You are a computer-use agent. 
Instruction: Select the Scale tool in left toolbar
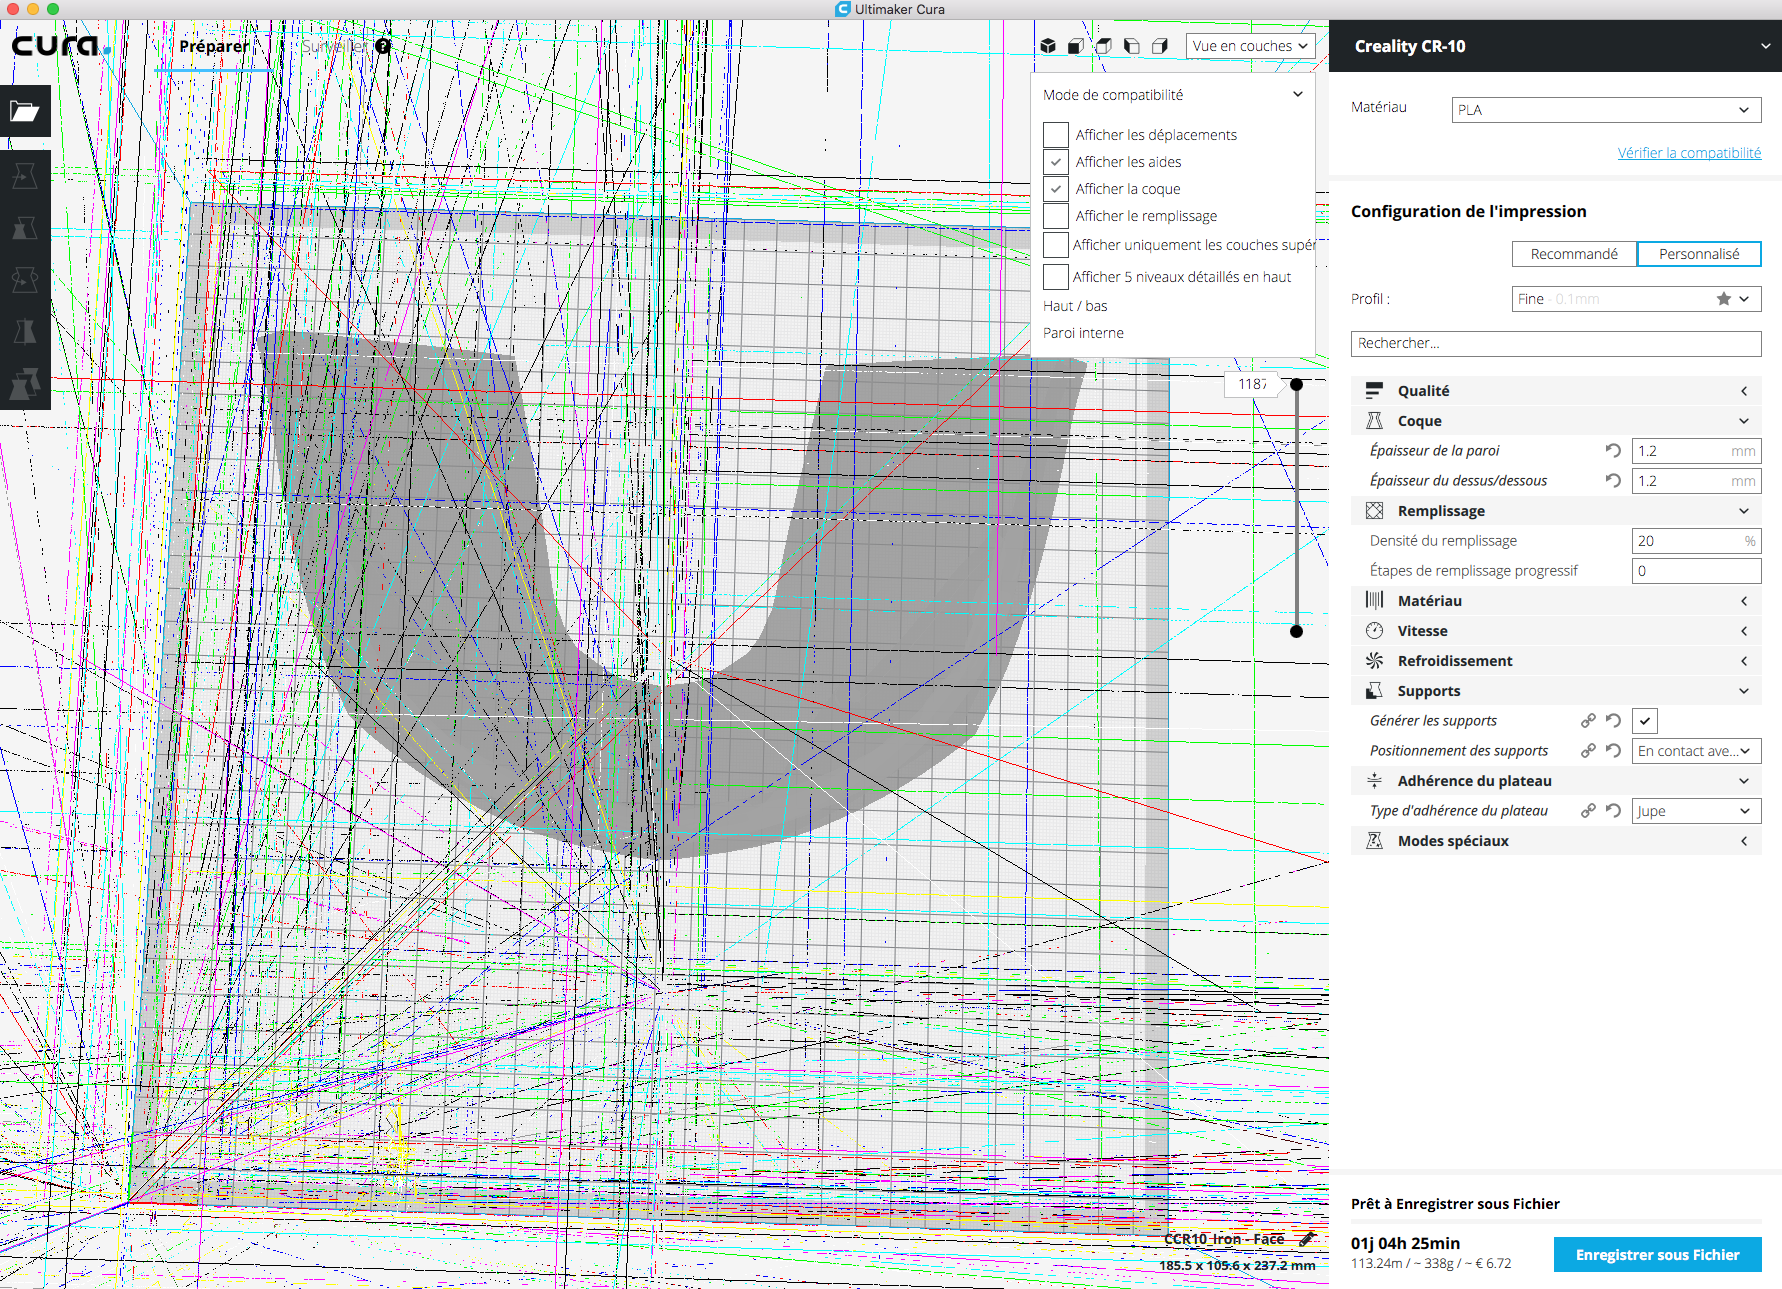pos(25,228)
